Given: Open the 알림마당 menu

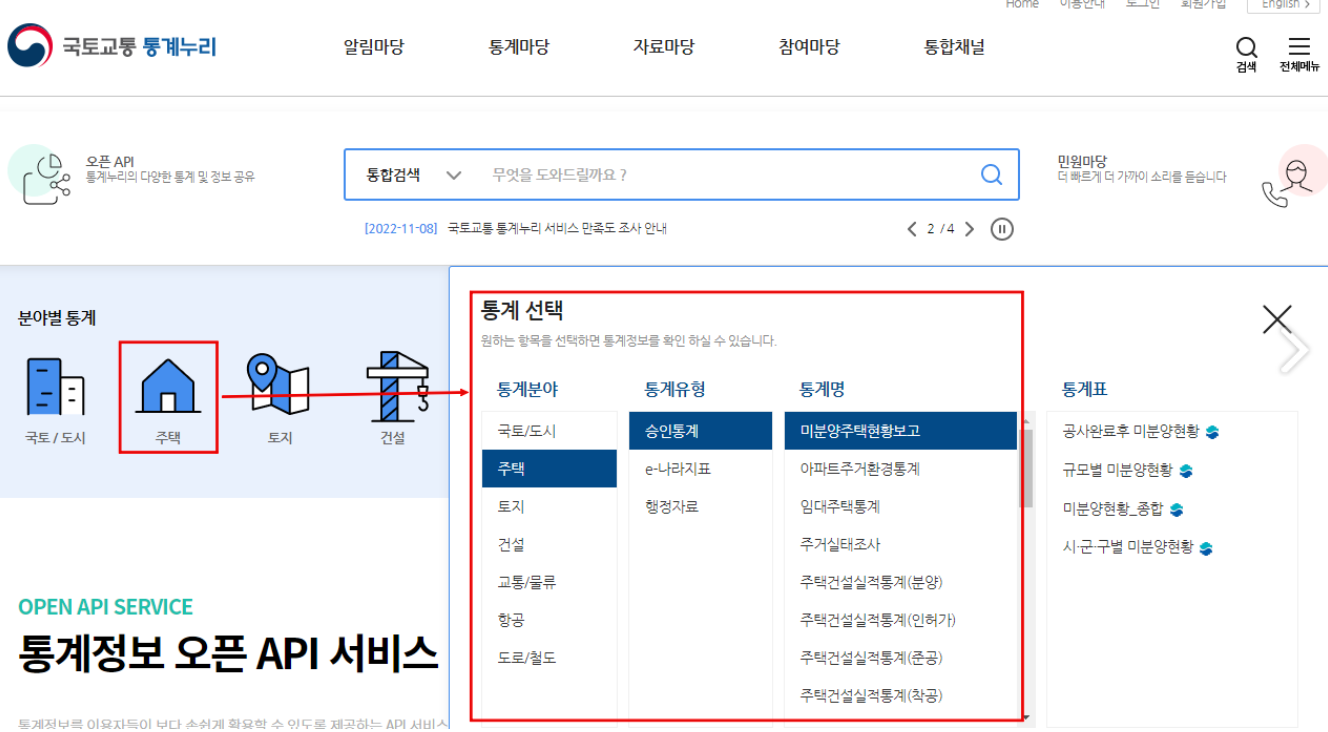Looking at the screenshot, I should (x=372, y=46).
